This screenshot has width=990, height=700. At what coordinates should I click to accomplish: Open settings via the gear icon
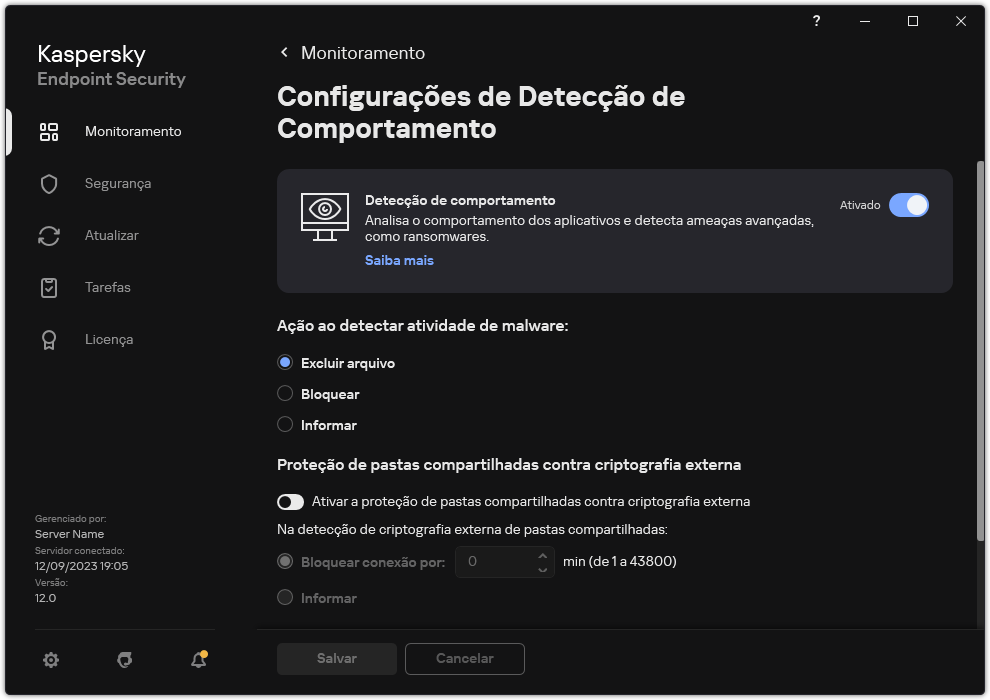[x=50, y=660]
